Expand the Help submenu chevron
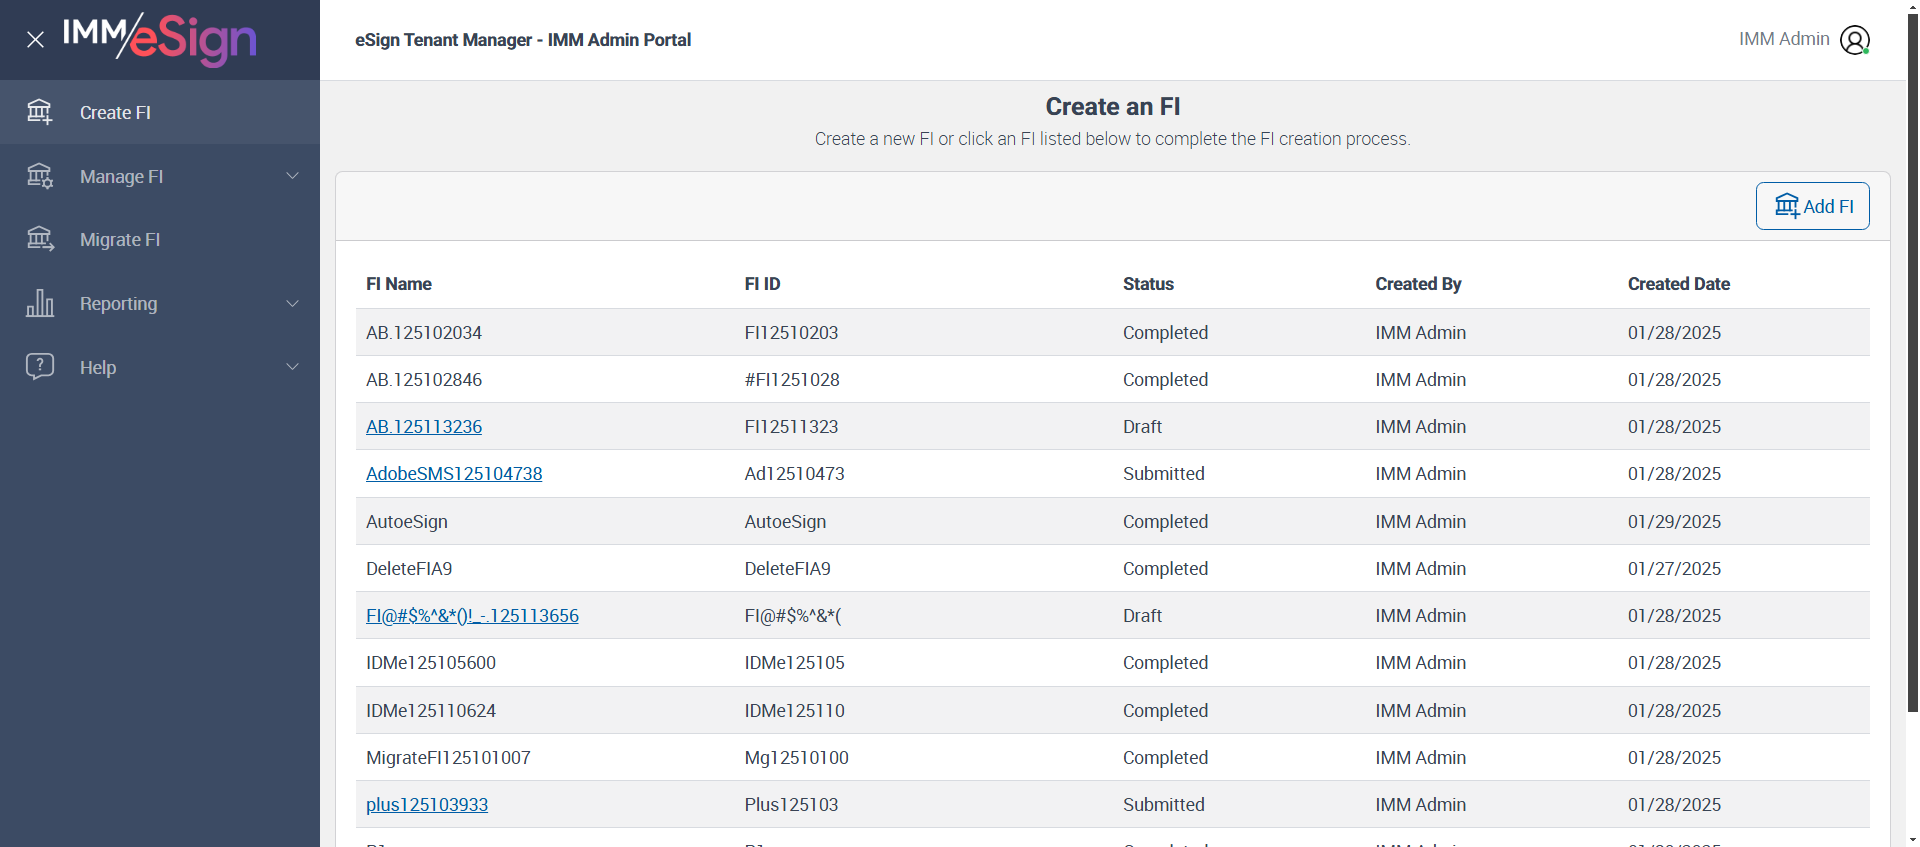Image resolution: width=1920 pixels, height=847 pixels. (293, 367)
